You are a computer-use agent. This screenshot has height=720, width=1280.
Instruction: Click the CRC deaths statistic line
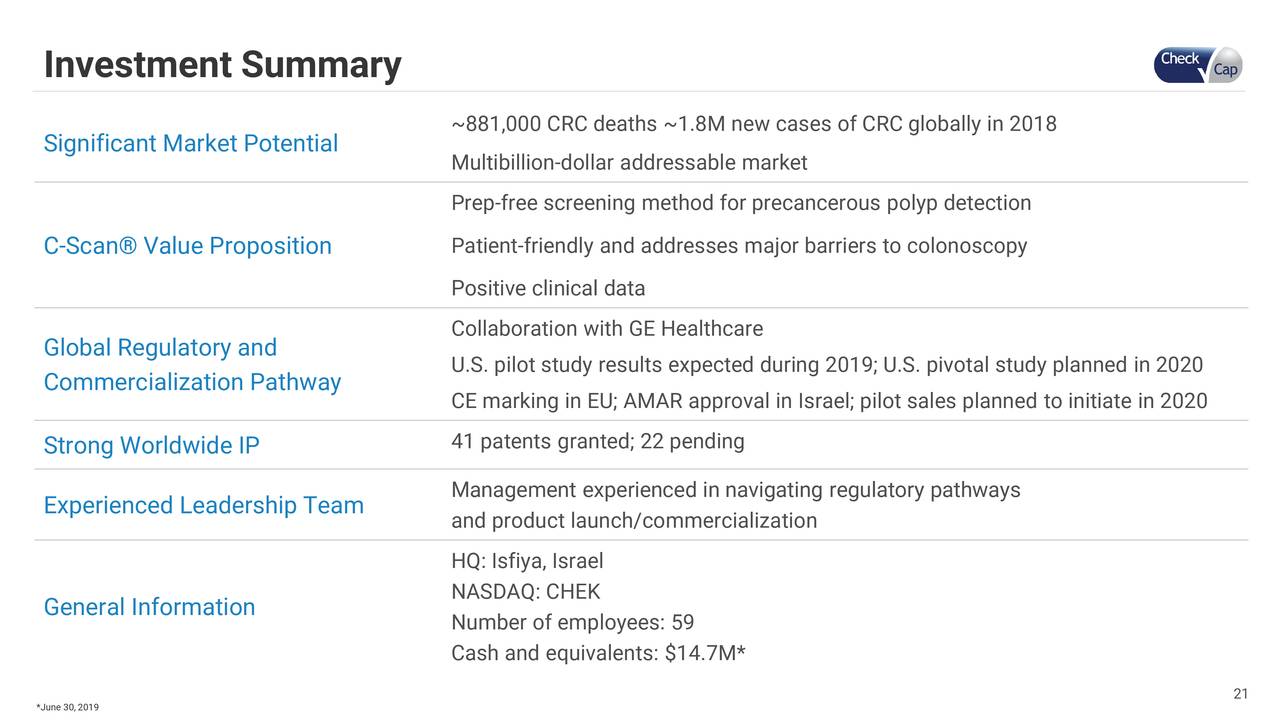[753, 124]
